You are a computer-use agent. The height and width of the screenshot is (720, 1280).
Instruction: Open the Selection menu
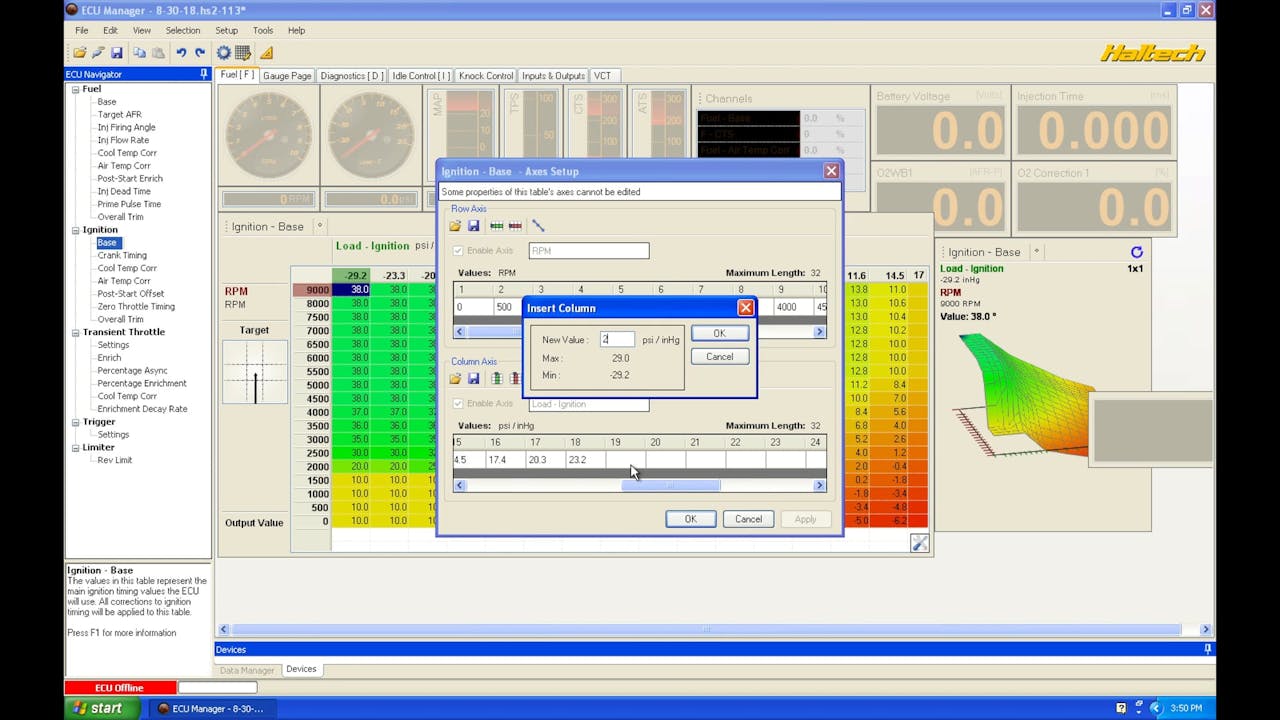click(x=183, y=30)
